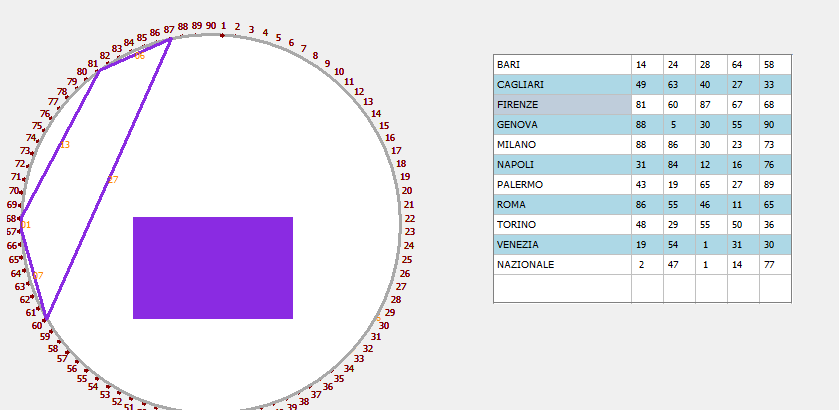839x410 pixels.
Task: Select the MILANO row label
Action: pos(562,145)
